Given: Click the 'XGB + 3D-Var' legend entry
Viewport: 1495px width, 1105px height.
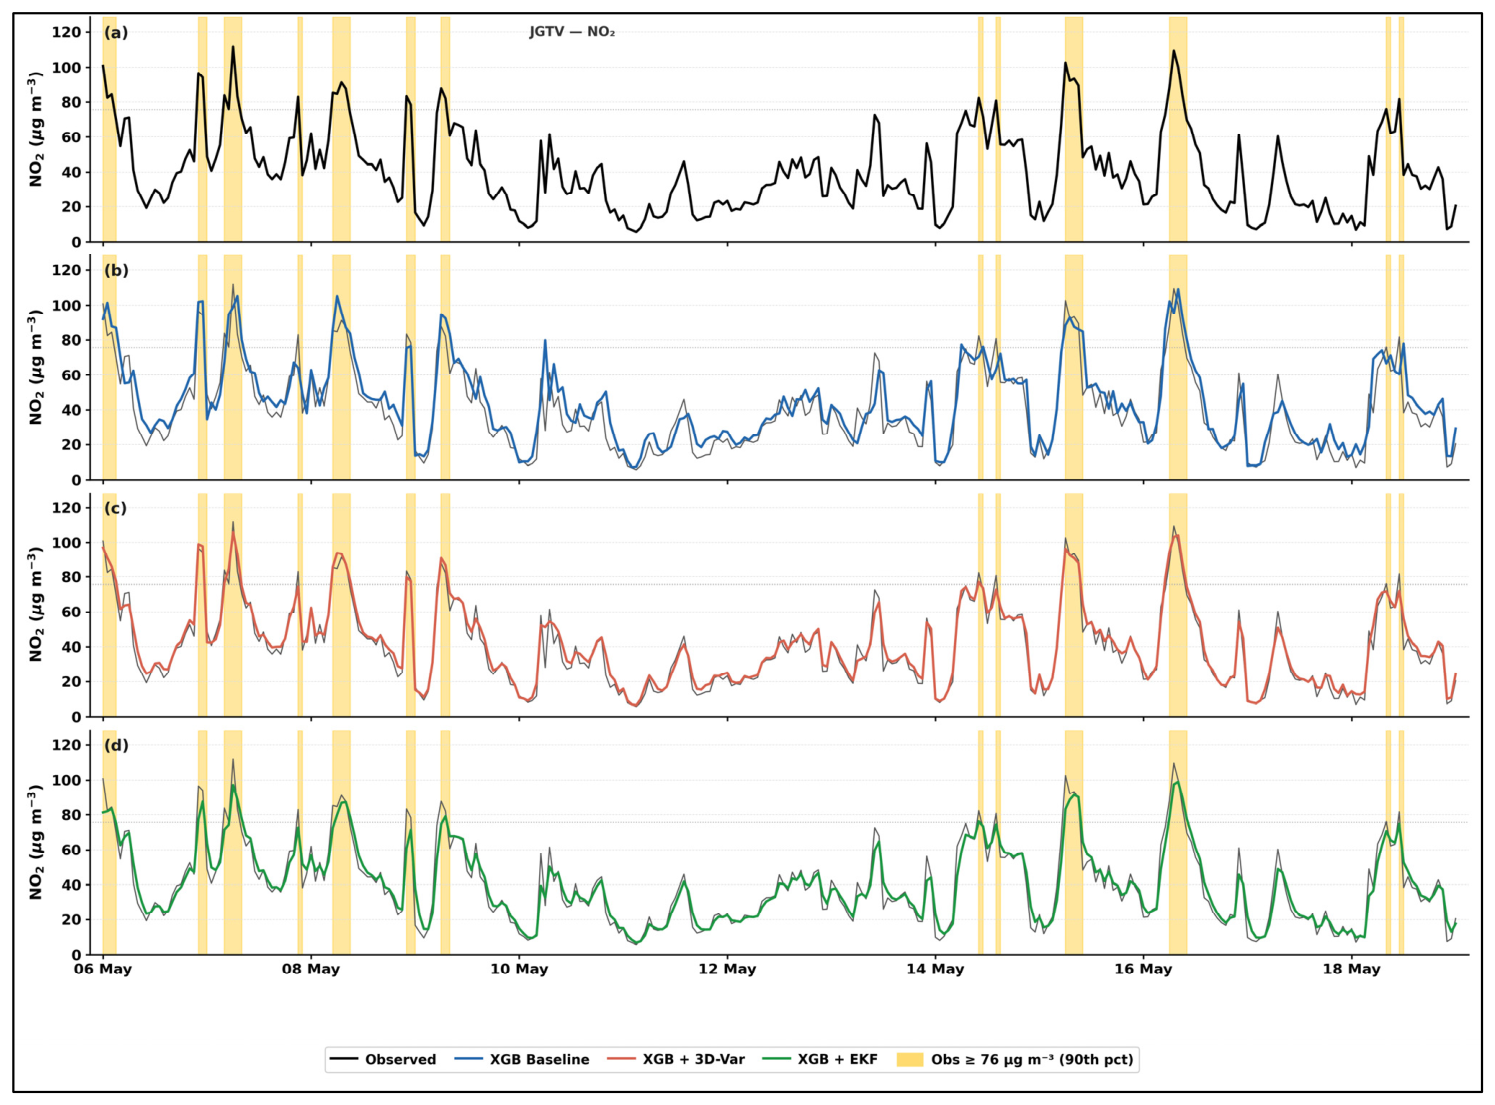Looking at the screenshot, I should [676, 1060].
